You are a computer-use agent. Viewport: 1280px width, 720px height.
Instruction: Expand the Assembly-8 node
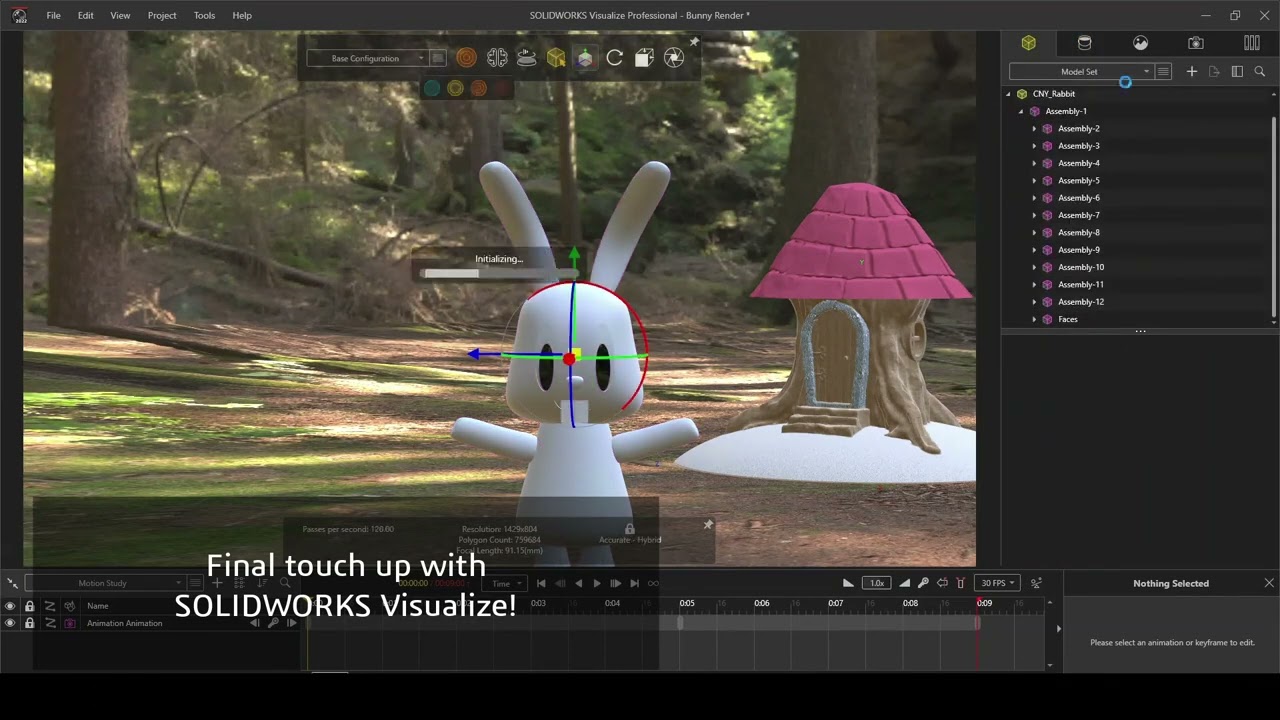tap(1034, 233)
